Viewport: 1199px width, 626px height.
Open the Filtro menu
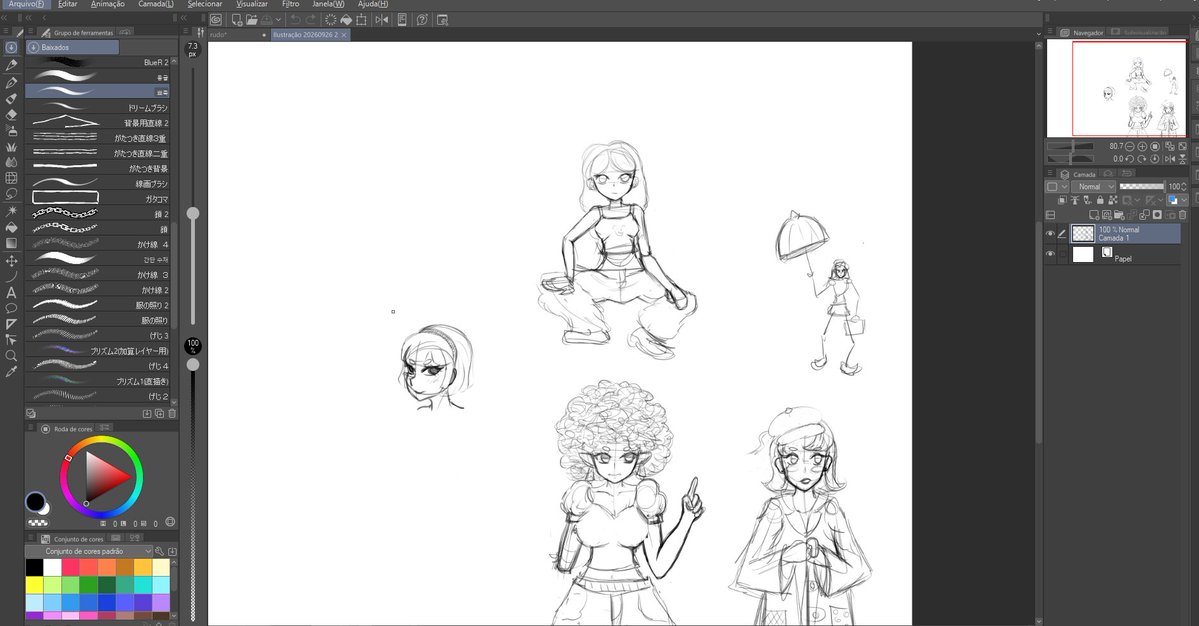(x=291, y=4)
